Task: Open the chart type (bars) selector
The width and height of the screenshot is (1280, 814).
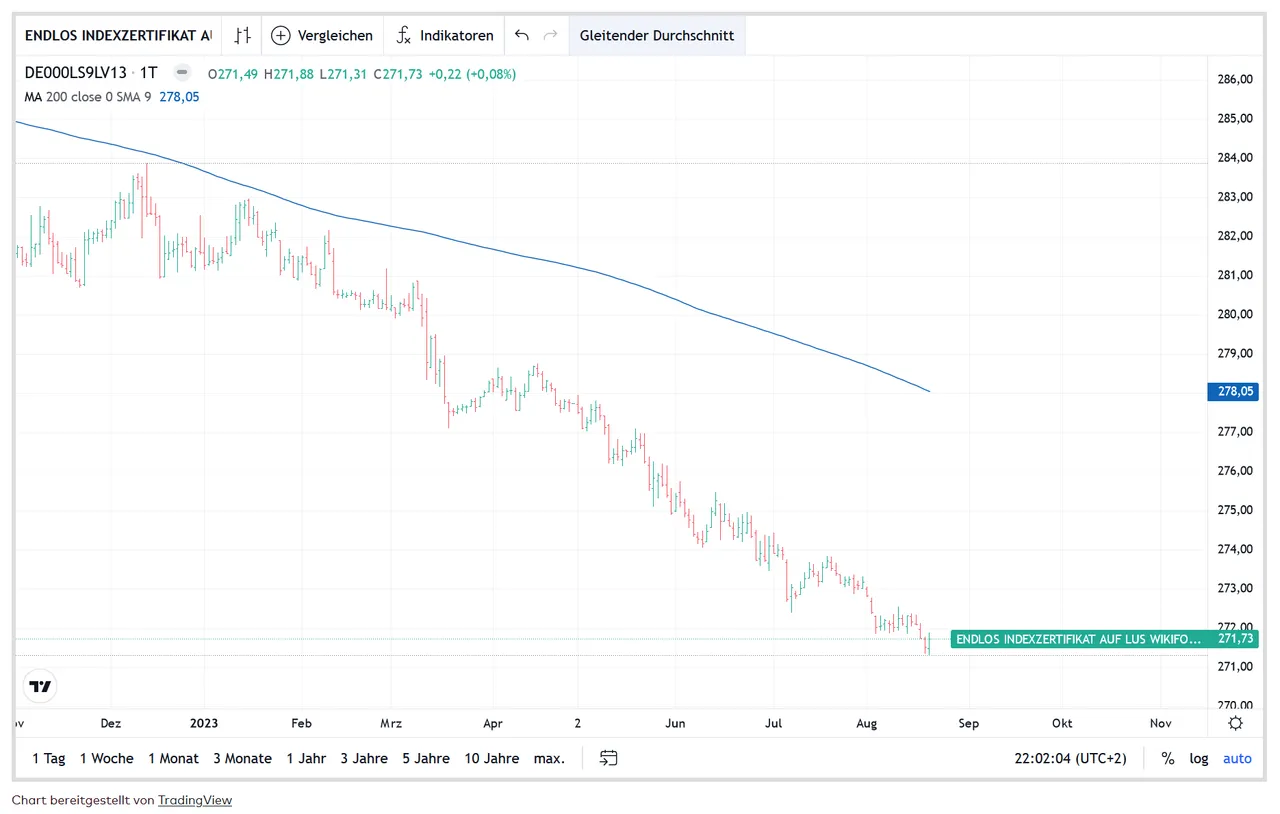Action: (242, 35)
